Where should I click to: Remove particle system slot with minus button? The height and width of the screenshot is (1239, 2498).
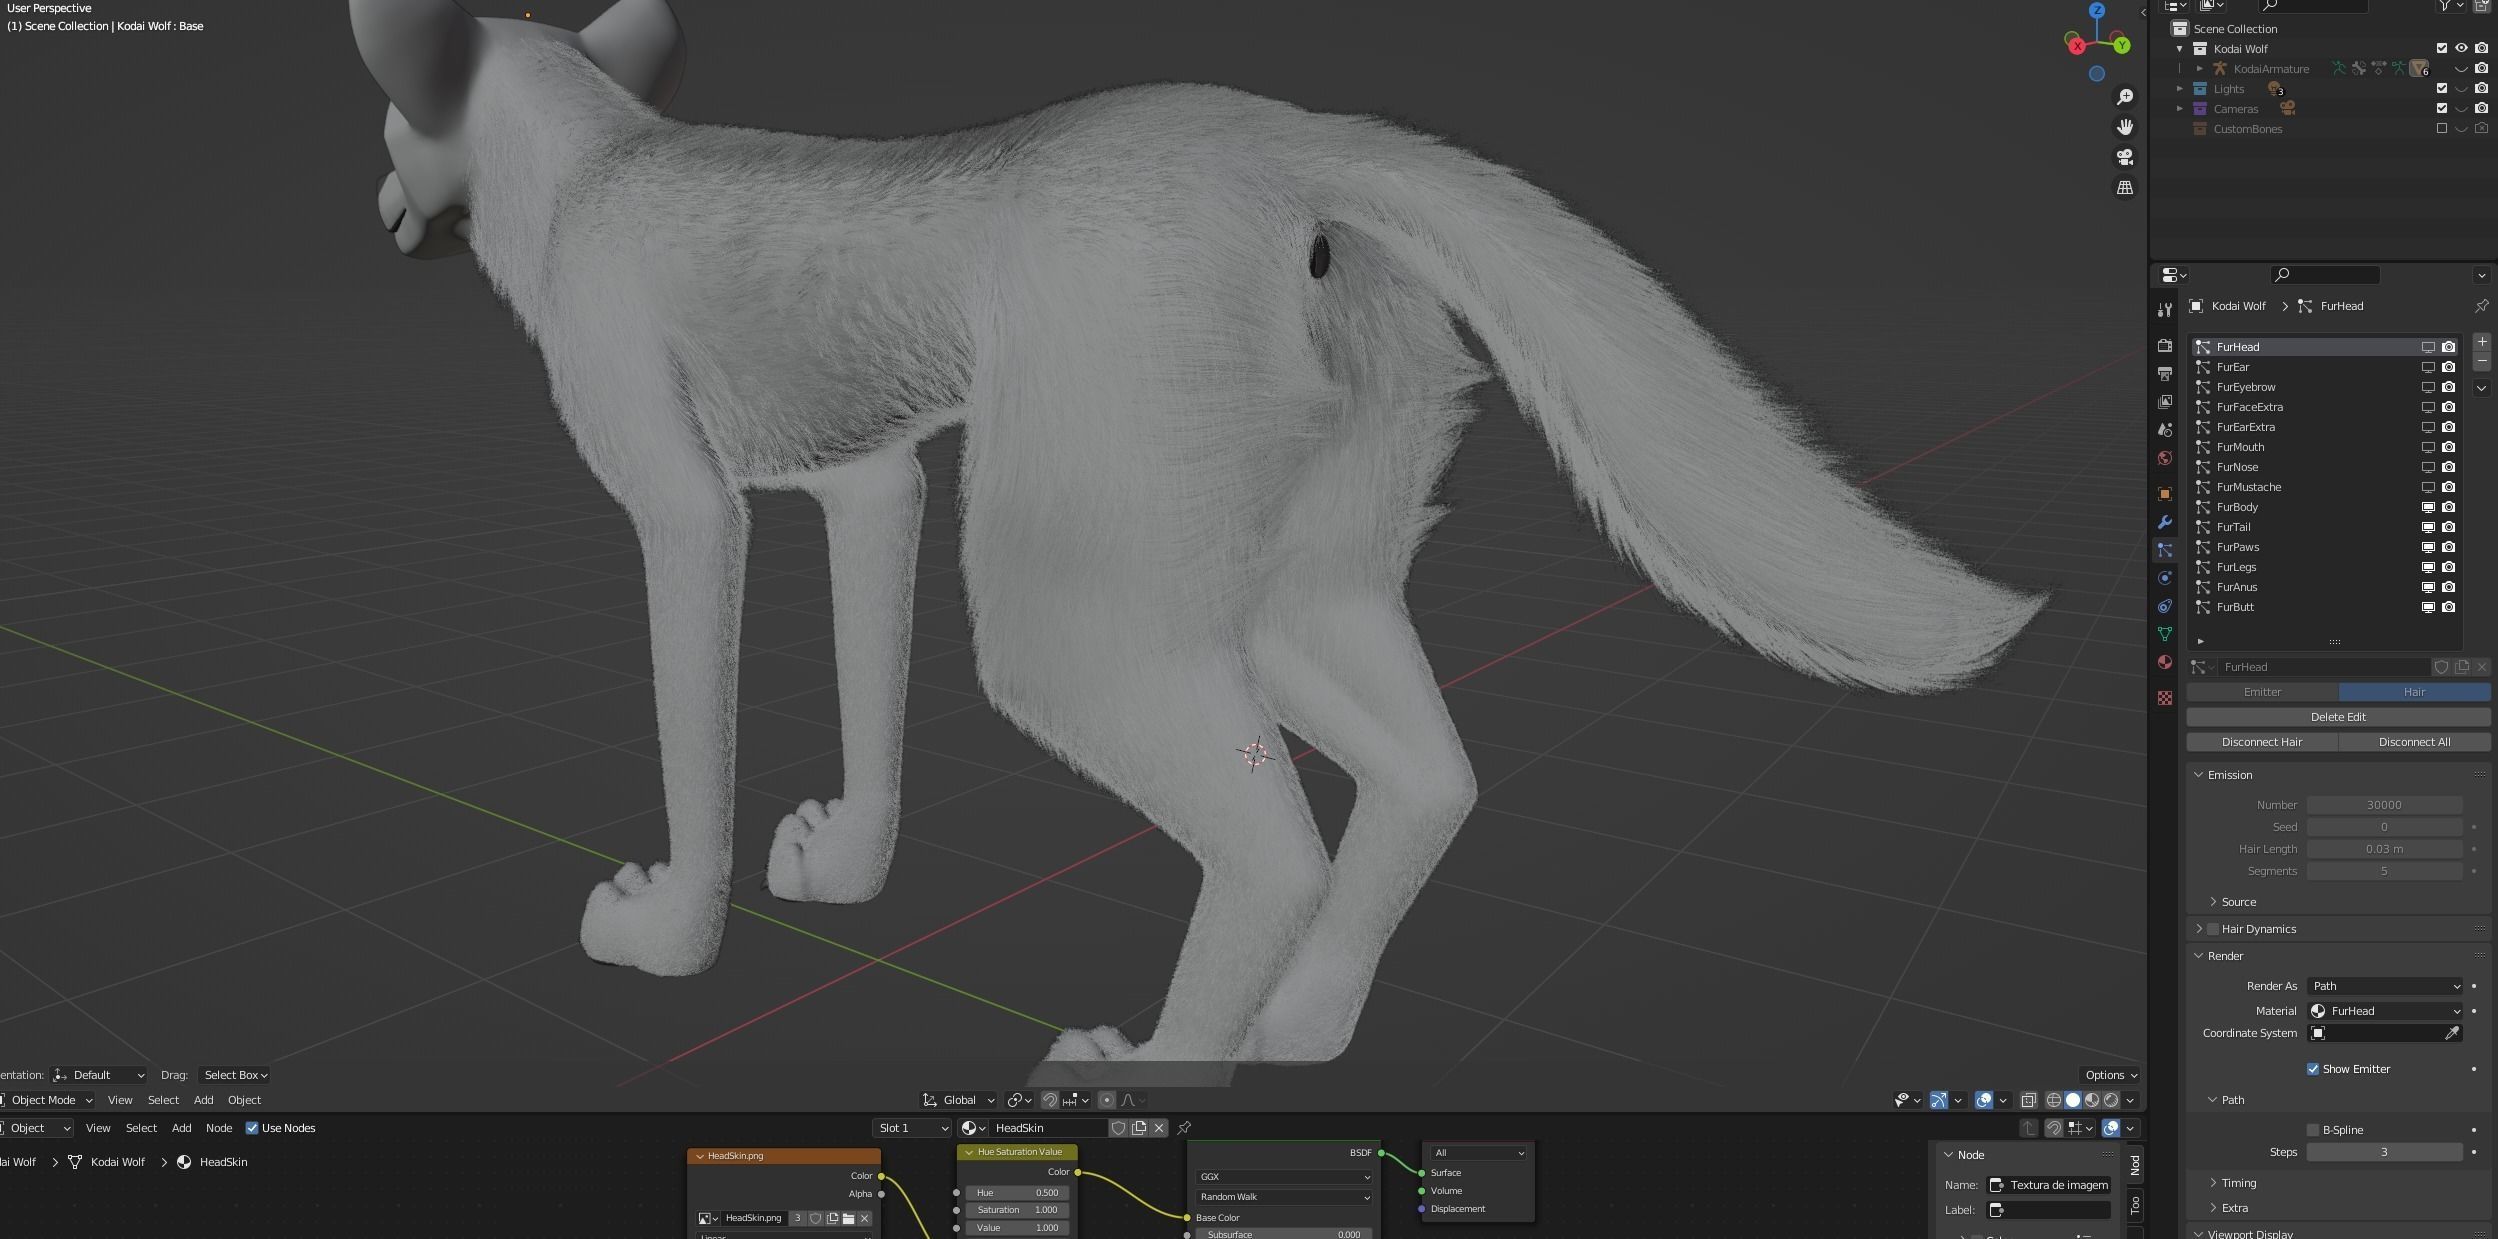(2482, 361)
